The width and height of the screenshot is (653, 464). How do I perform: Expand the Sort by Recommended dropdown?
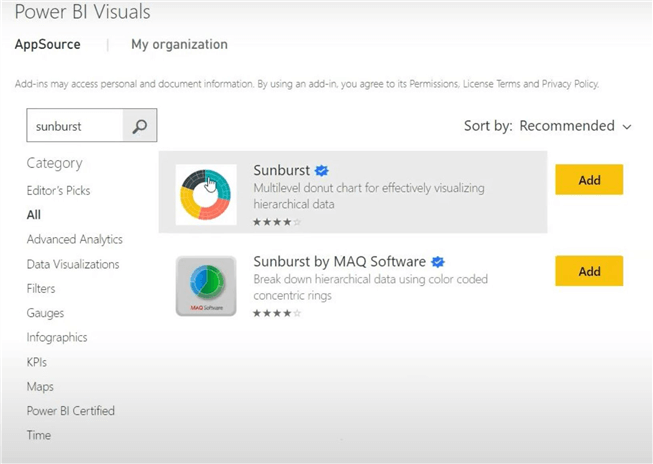click(548, 126)
